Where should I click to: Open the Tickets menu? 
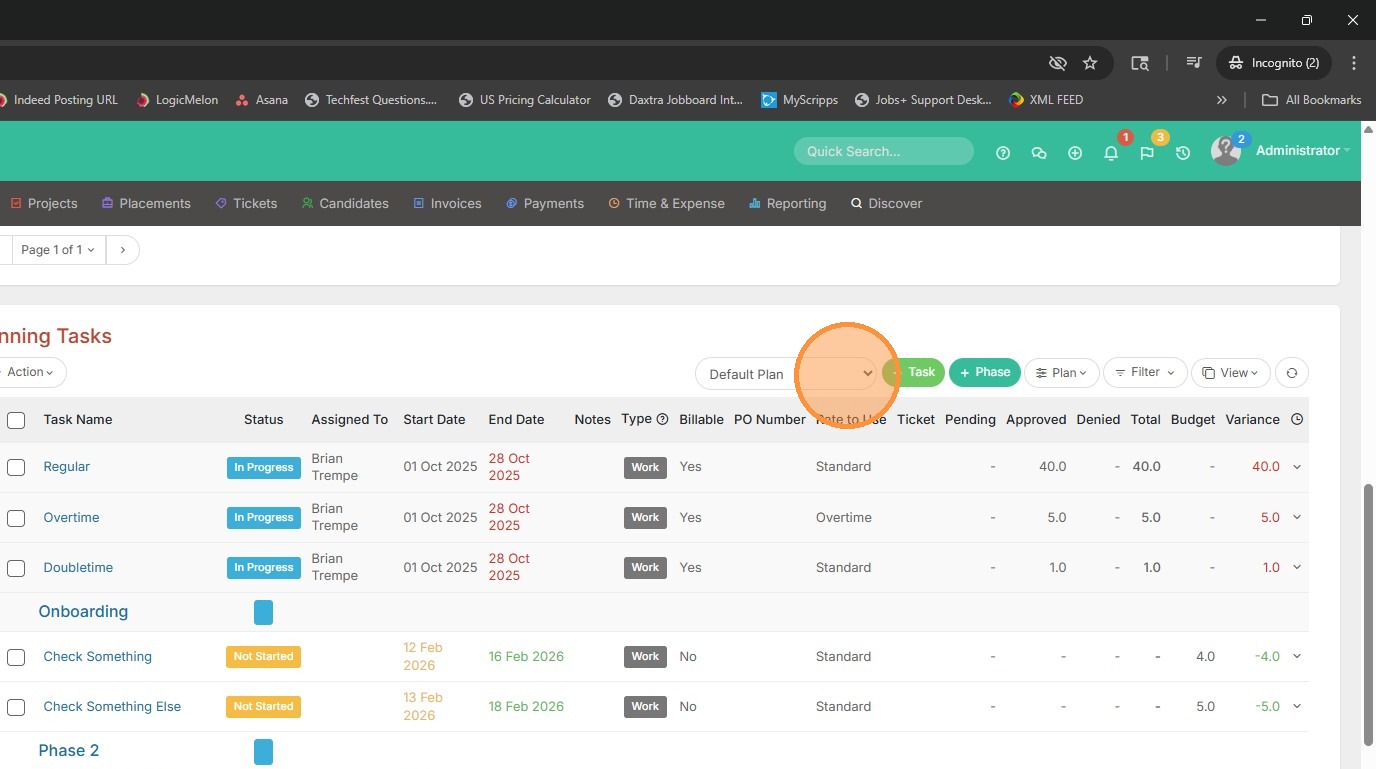(246, 204)
